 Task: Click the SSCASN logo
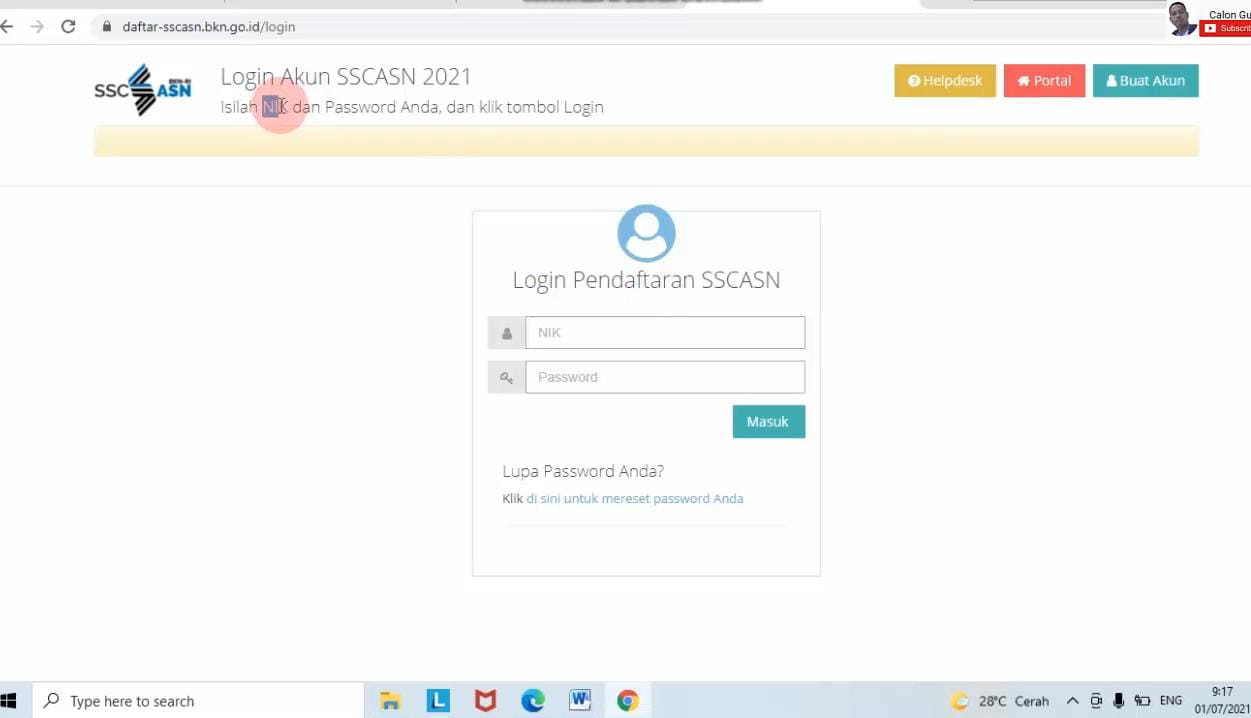pyautogui.click(x=143, y=90)
